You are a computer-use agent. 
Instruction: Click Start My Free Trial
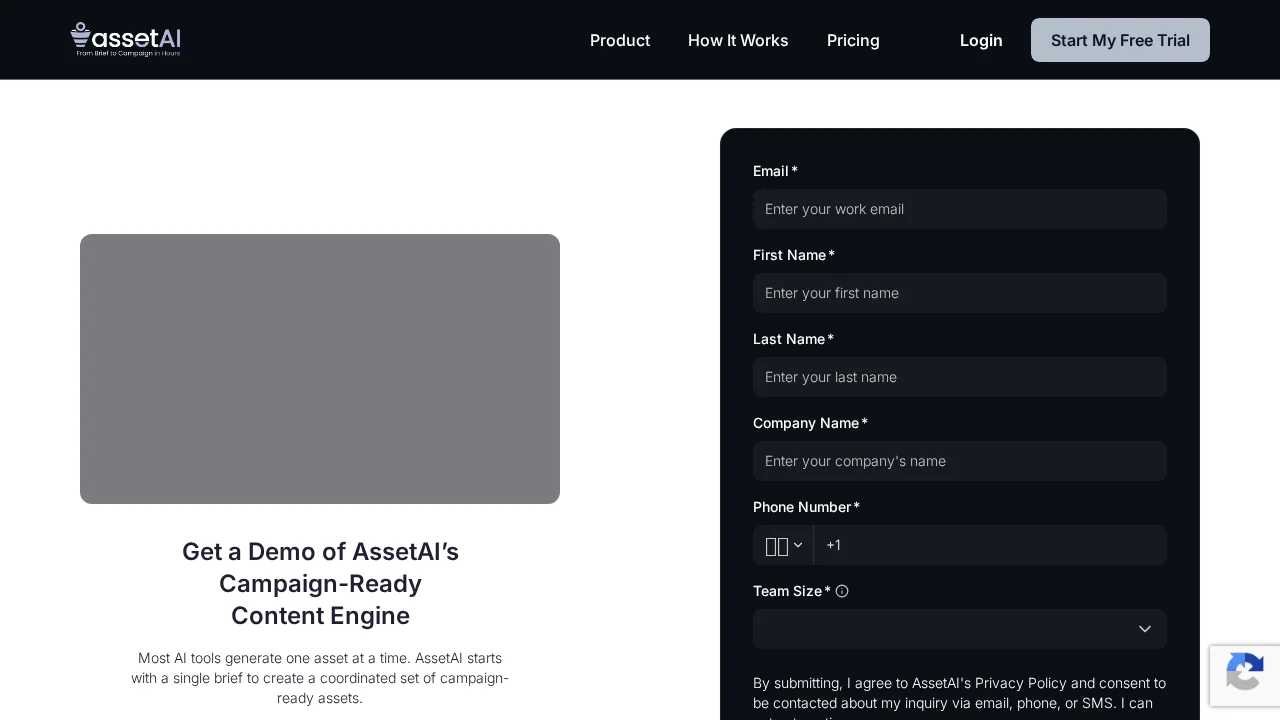click(x=1120, y=40)
